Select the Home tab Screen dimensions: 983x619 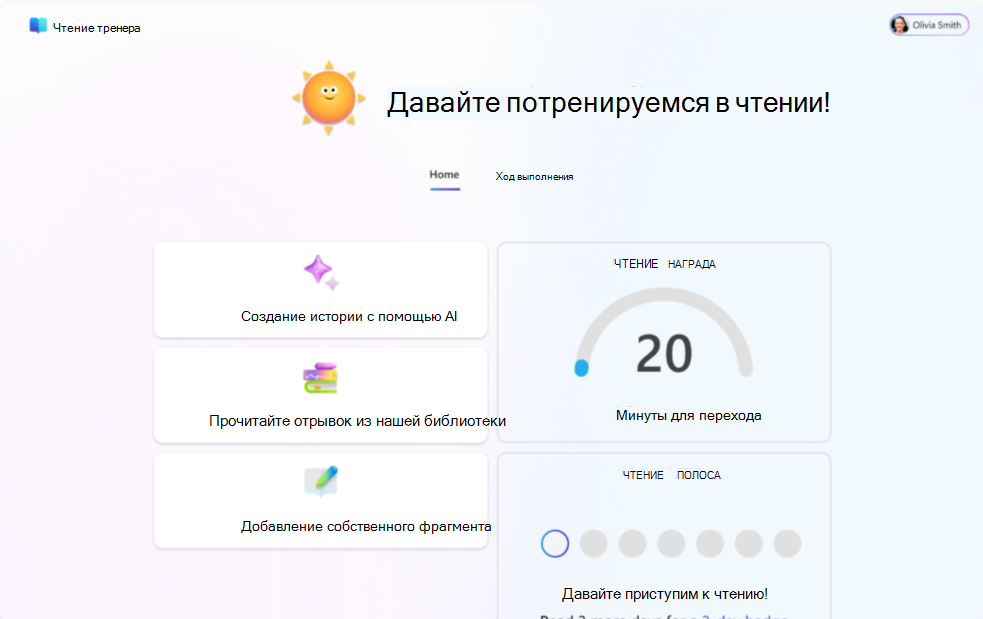[x=444, y=175]
